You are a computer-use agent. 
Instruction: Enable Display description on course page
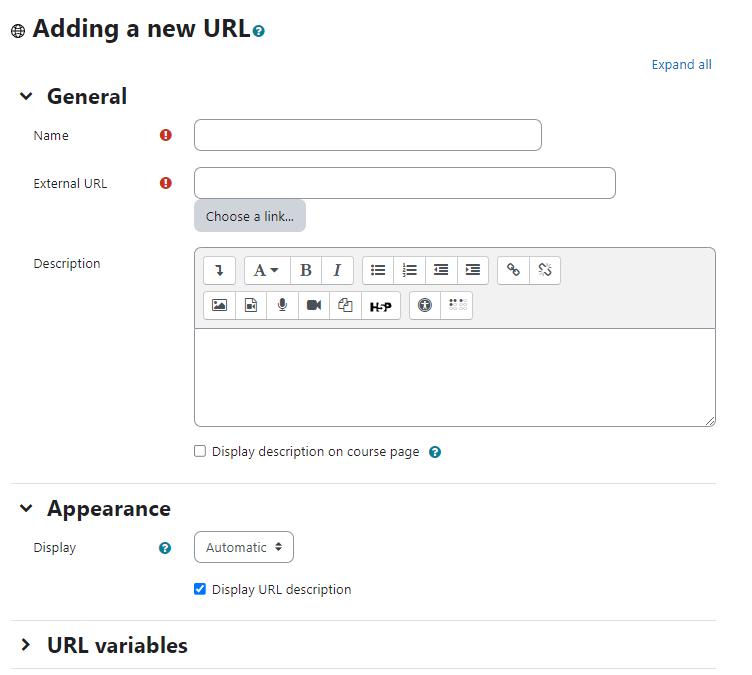tap(200, 451)
